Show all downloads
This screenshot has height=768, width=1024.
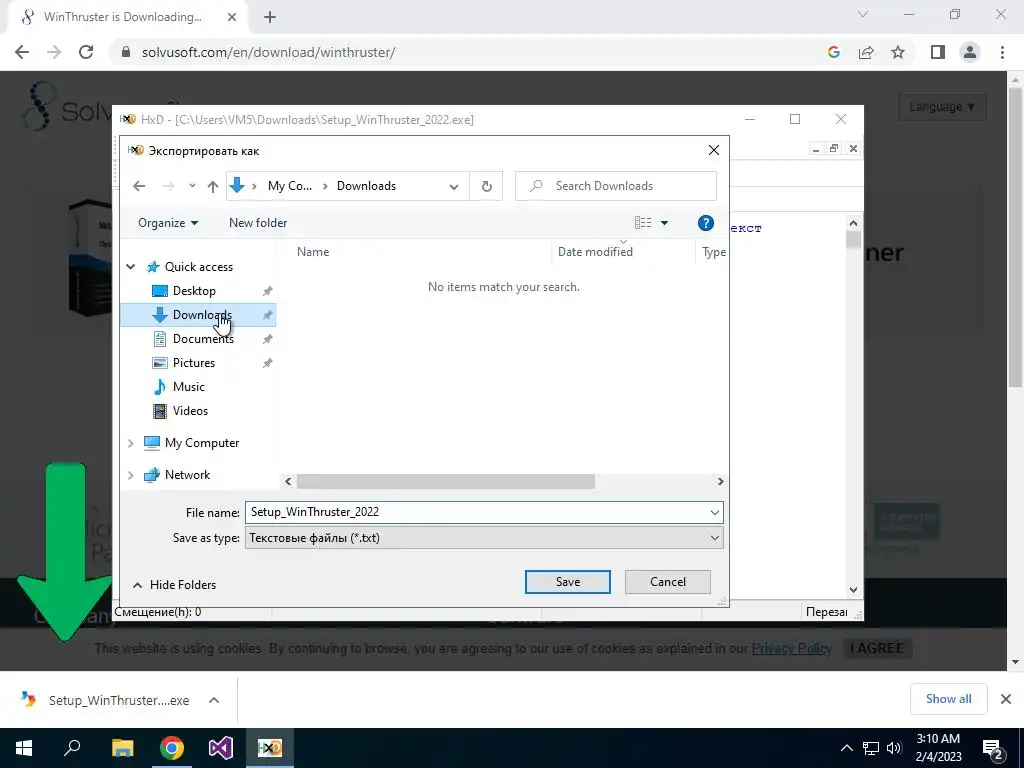point(948,699)
